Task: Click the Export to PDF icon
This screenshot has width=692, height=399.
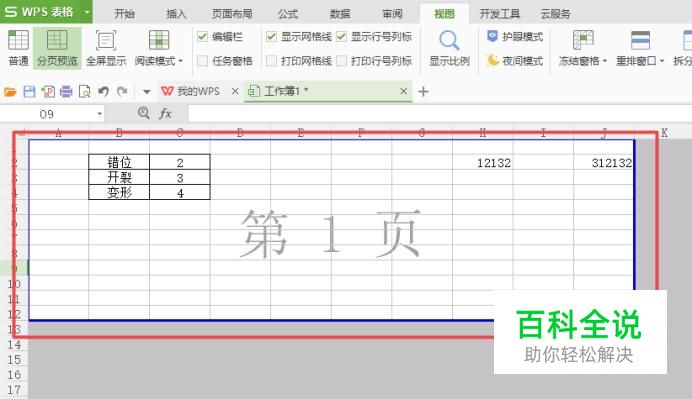Action: point(48,91)
